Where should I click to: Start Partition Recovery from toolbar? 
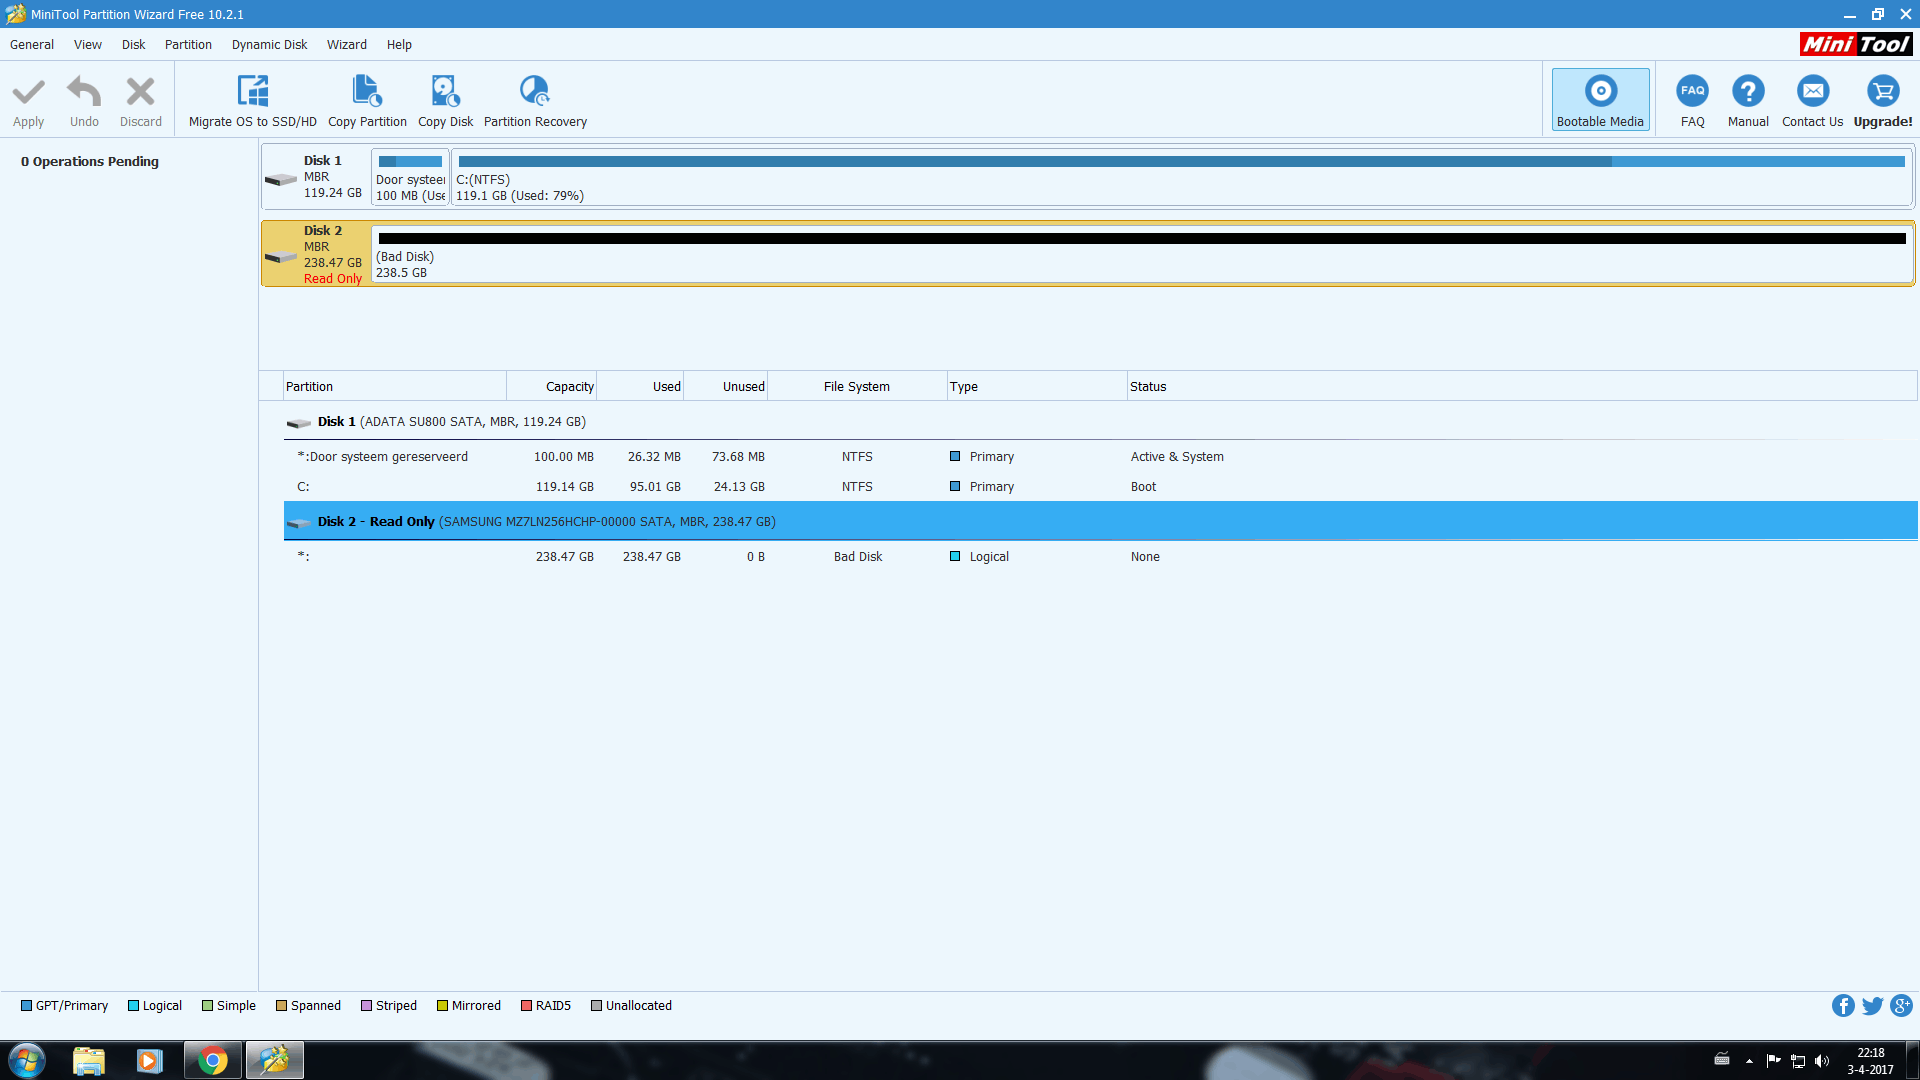(535, 92)
